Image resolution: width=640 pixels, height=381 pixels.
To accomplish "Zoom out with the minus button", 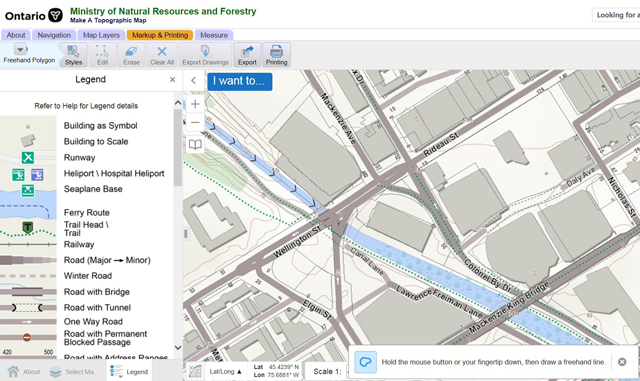I will tap(195, 123).
